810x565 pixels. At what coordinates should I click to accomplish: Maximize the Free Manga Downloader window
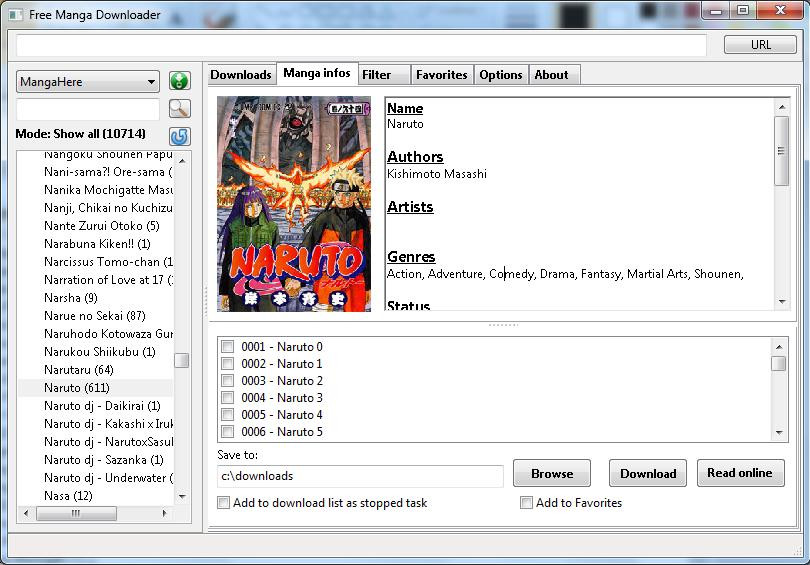(743, 10)
